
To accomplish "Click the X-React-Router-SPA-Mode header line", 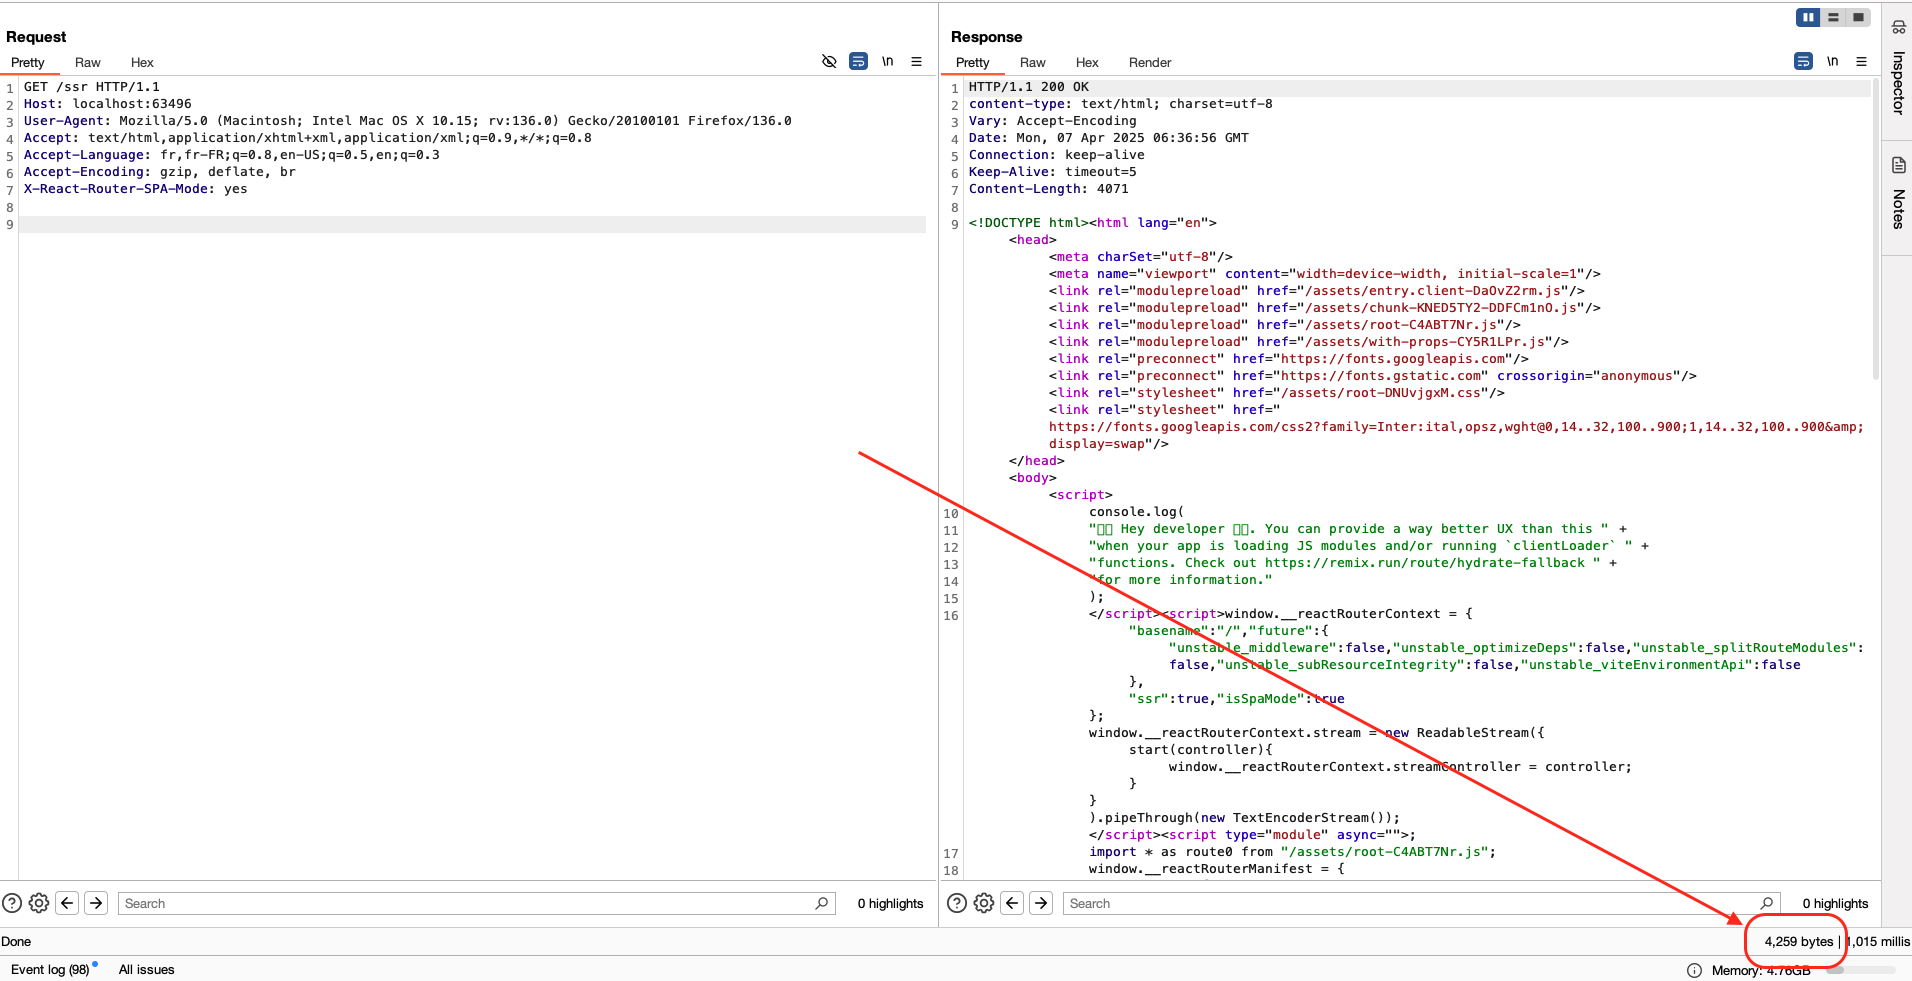I will point(135,189).
